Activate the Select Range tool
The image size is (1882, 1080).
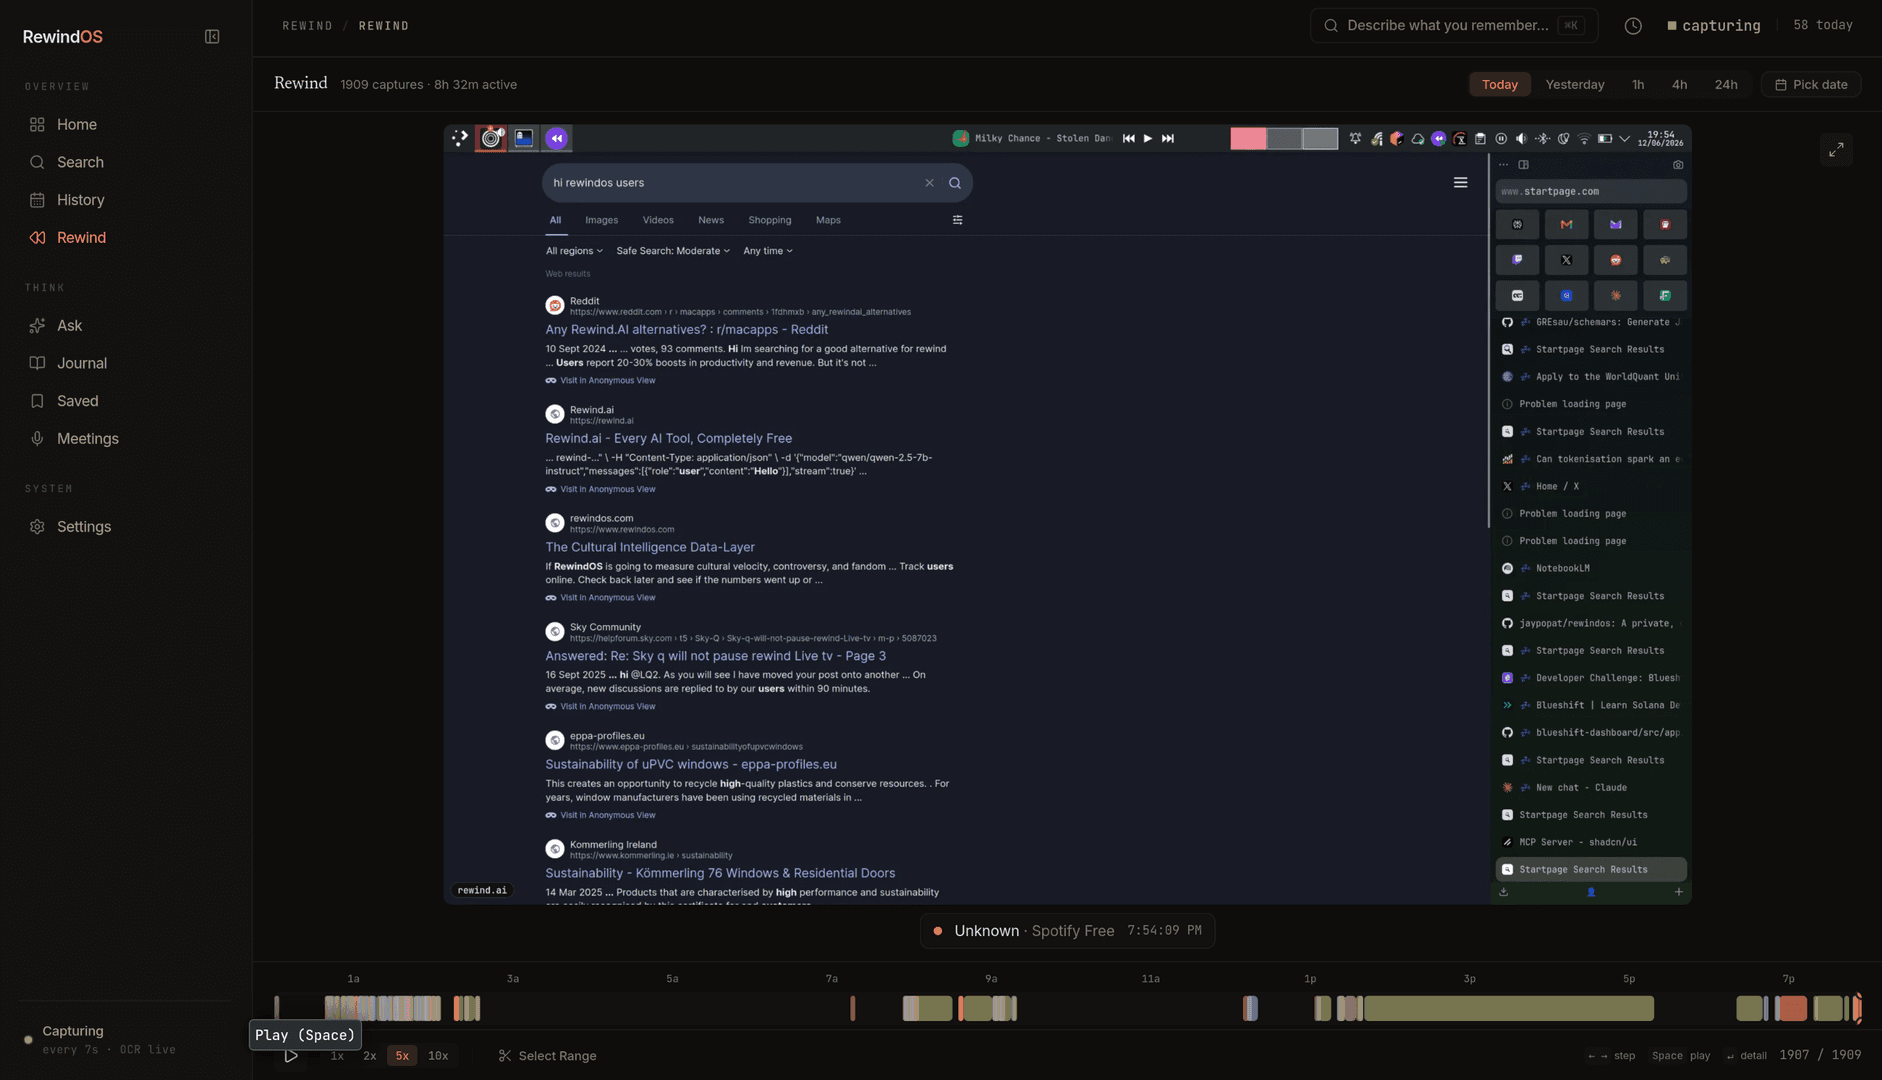[x=547, y=1056]
